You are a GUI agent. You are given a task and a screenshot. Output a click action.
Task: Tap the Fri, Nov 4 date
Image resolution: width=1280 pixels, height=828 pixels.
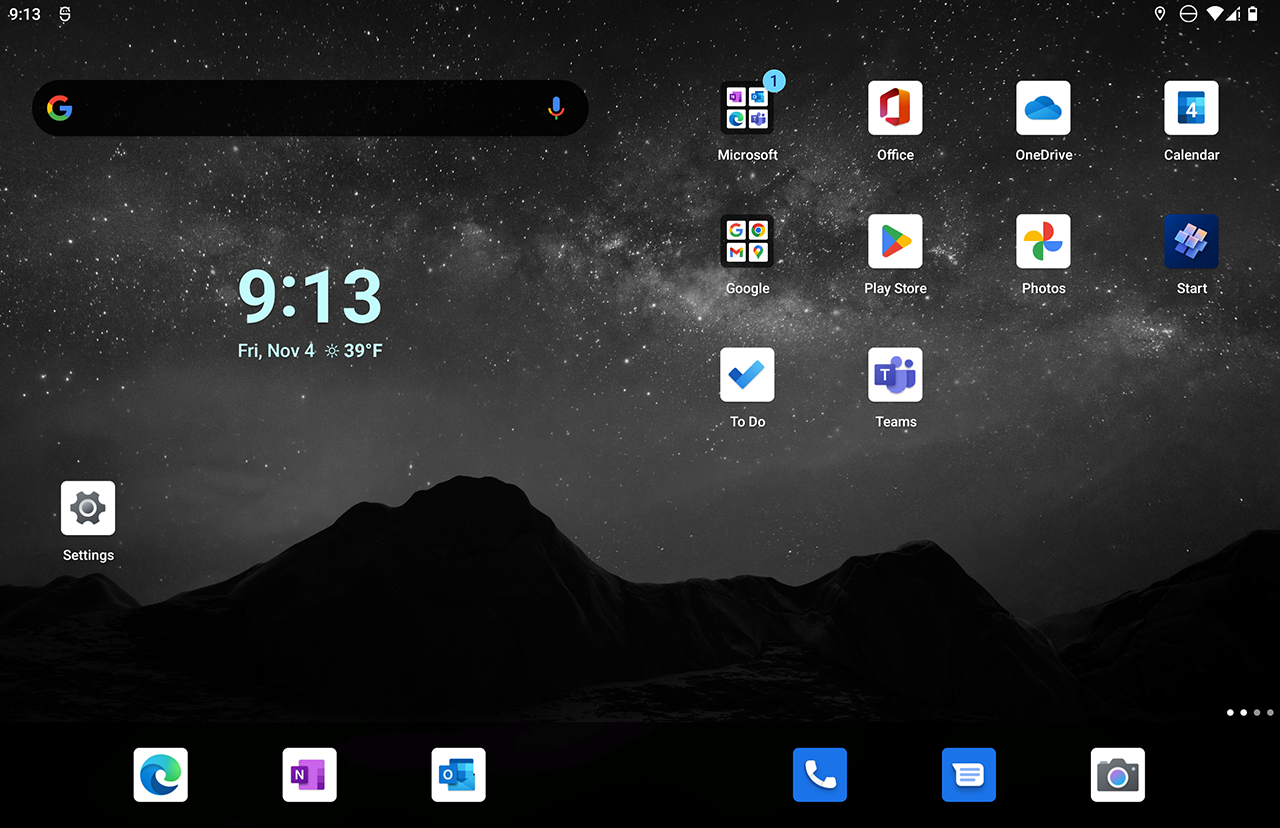[276, 351]
